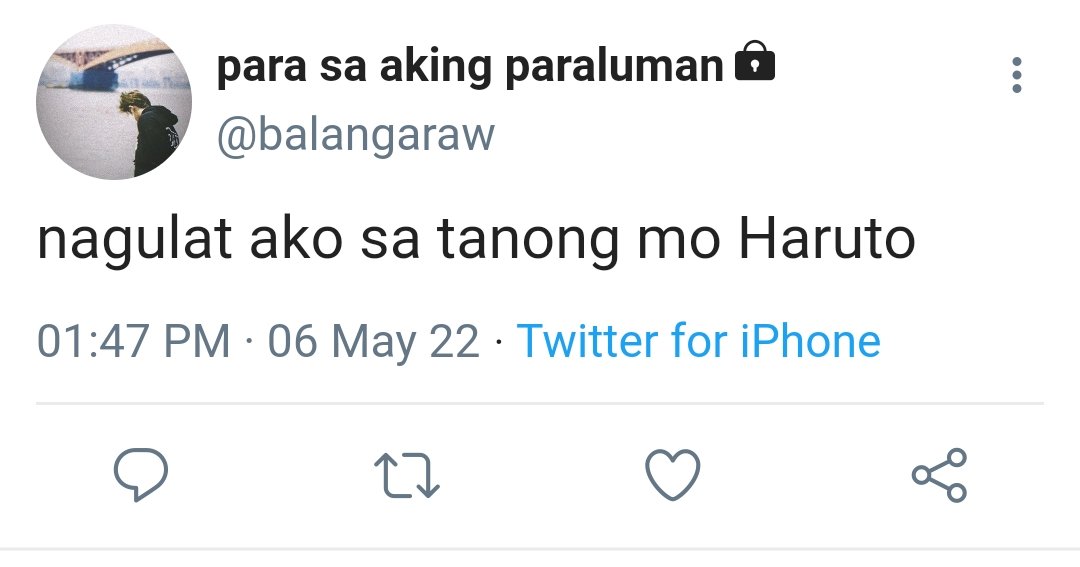The image size is (1080, 567).
Task: Click the padlock protected-account icon
Action: [756, 61]
